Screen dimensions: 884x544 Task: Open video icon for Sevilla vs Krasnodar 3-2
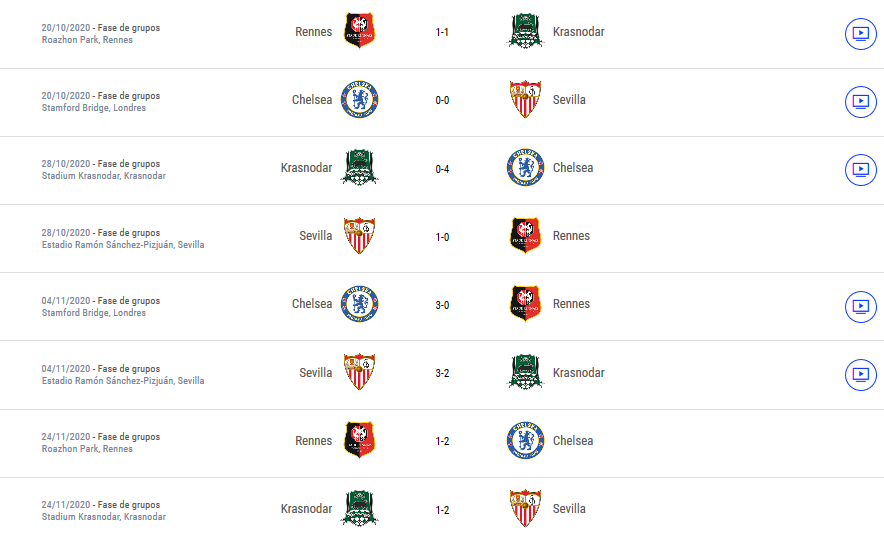pos(860,375)
